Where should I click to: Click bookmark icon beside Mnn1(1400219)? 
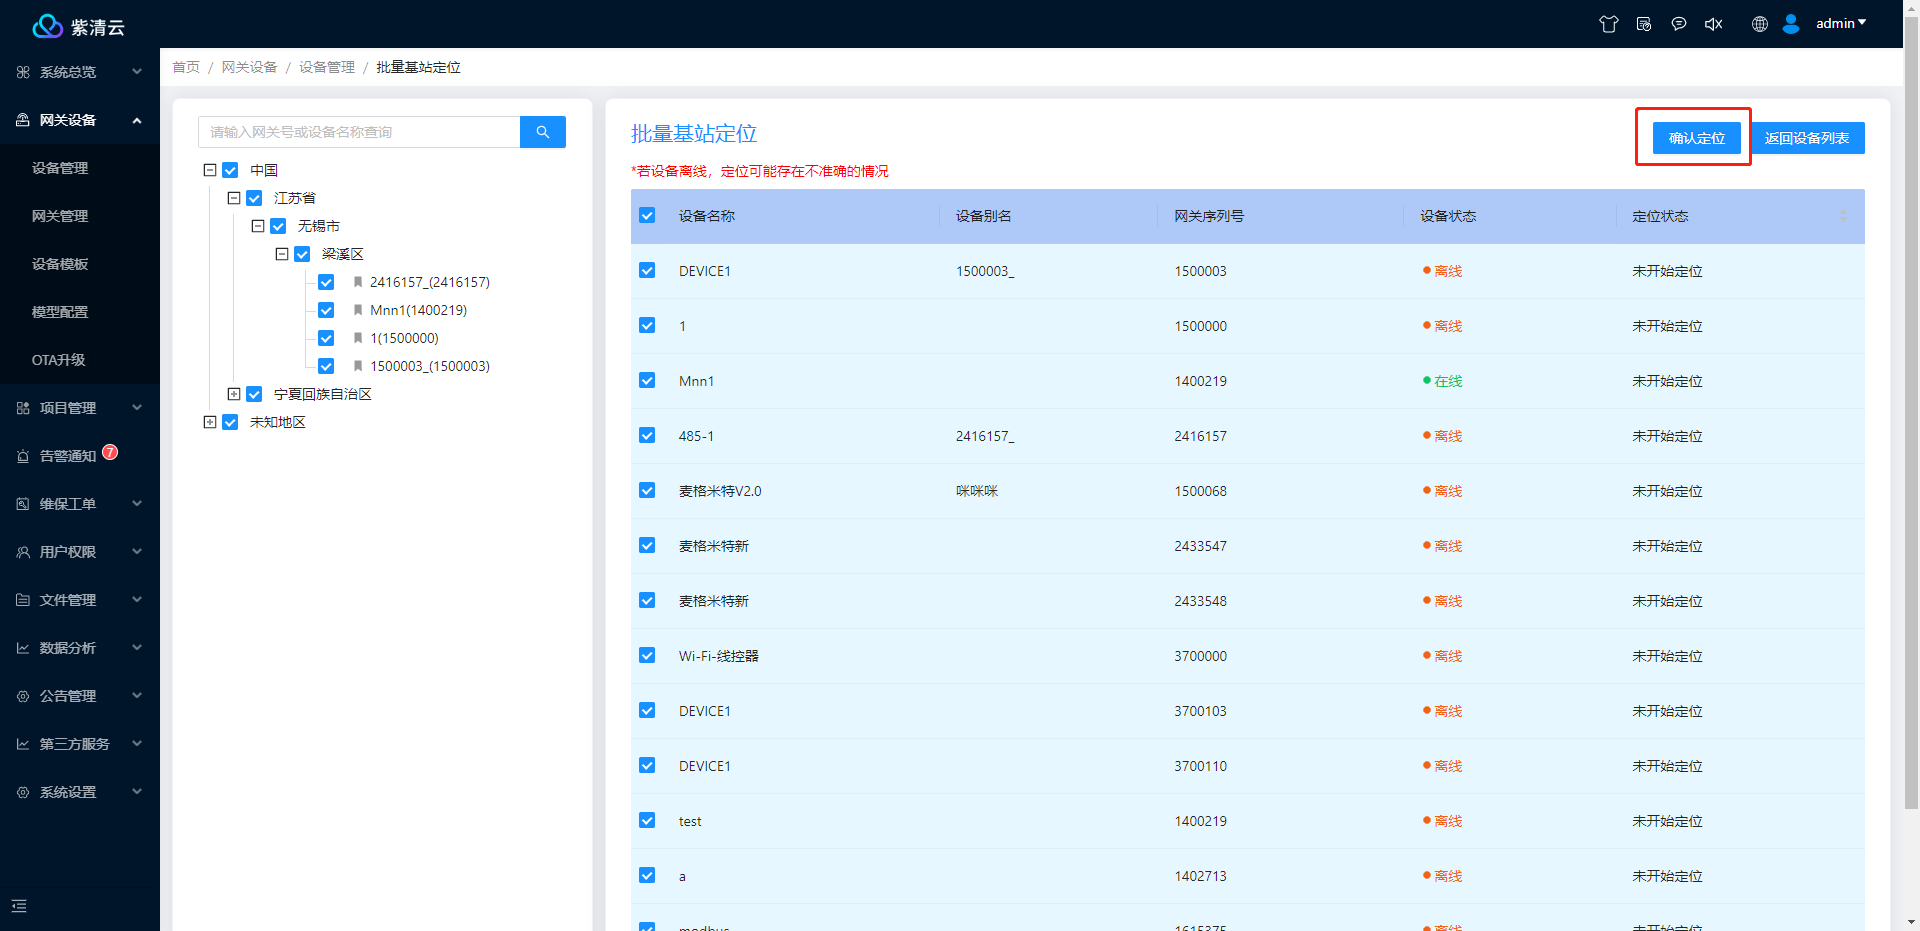(358, 310)
